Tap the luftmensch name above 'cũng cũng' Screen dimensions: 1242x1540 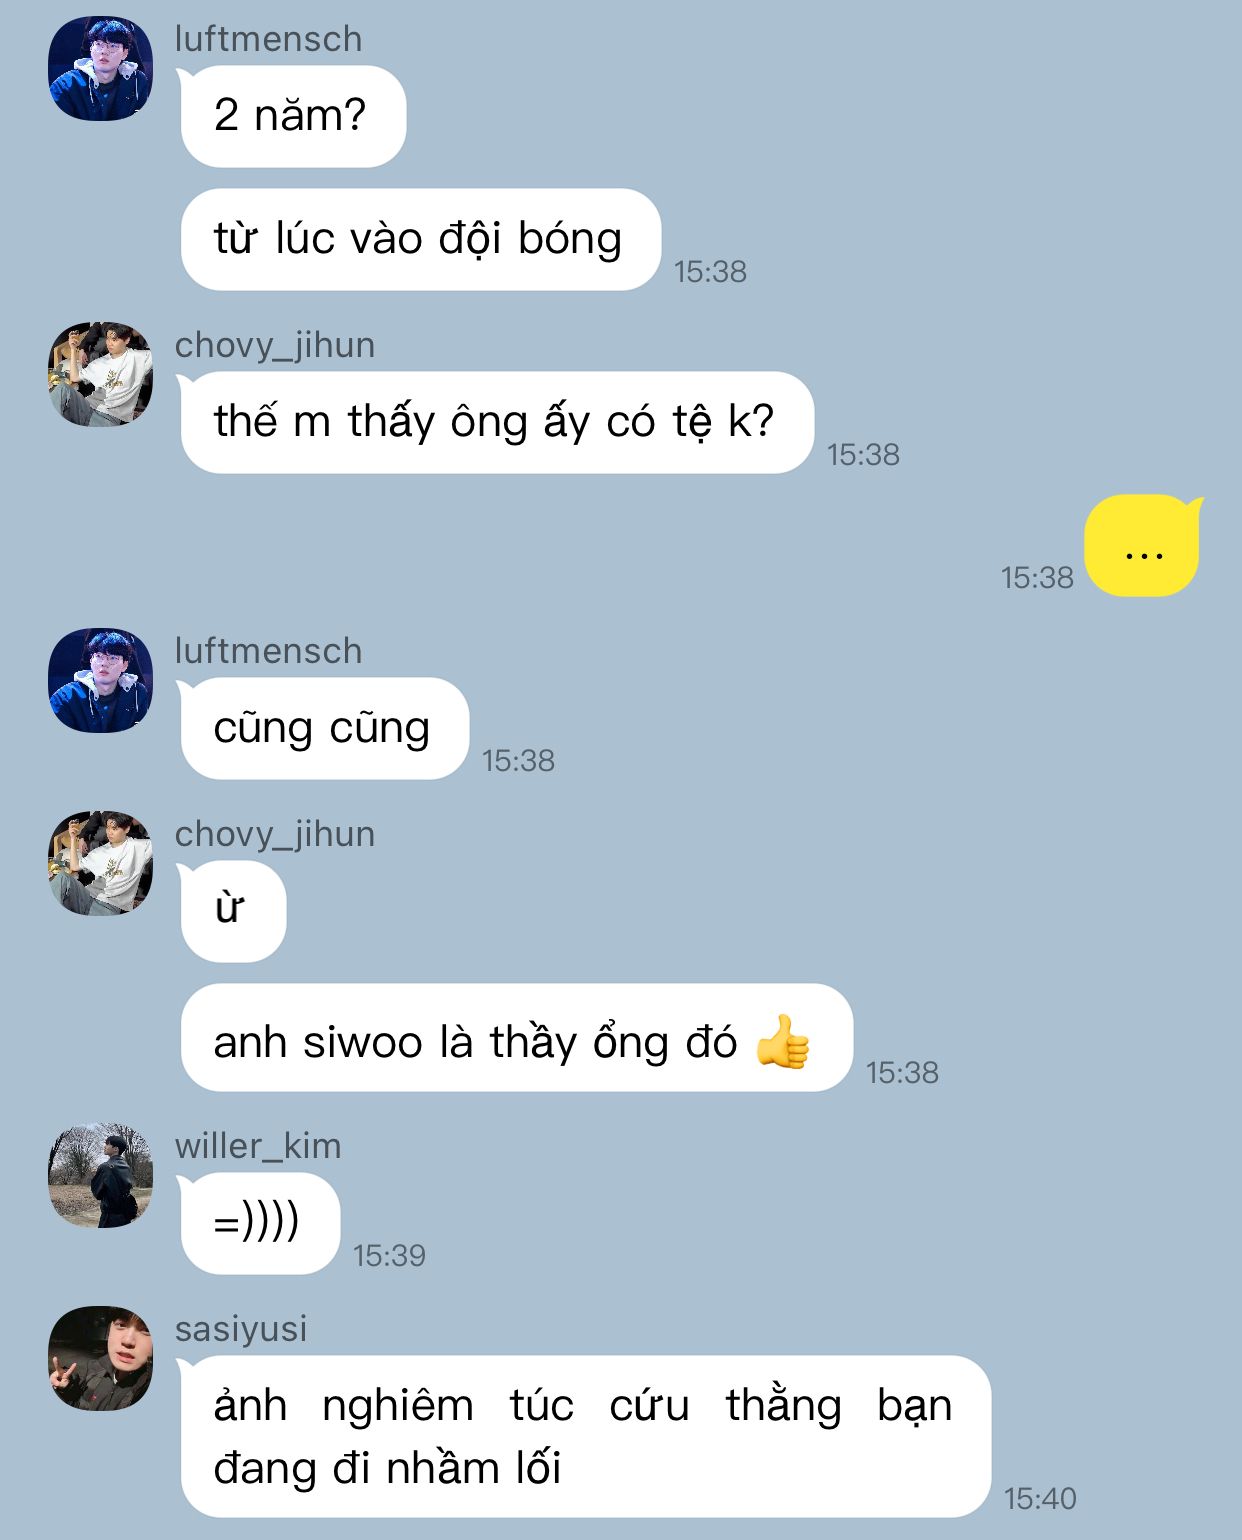268,651
